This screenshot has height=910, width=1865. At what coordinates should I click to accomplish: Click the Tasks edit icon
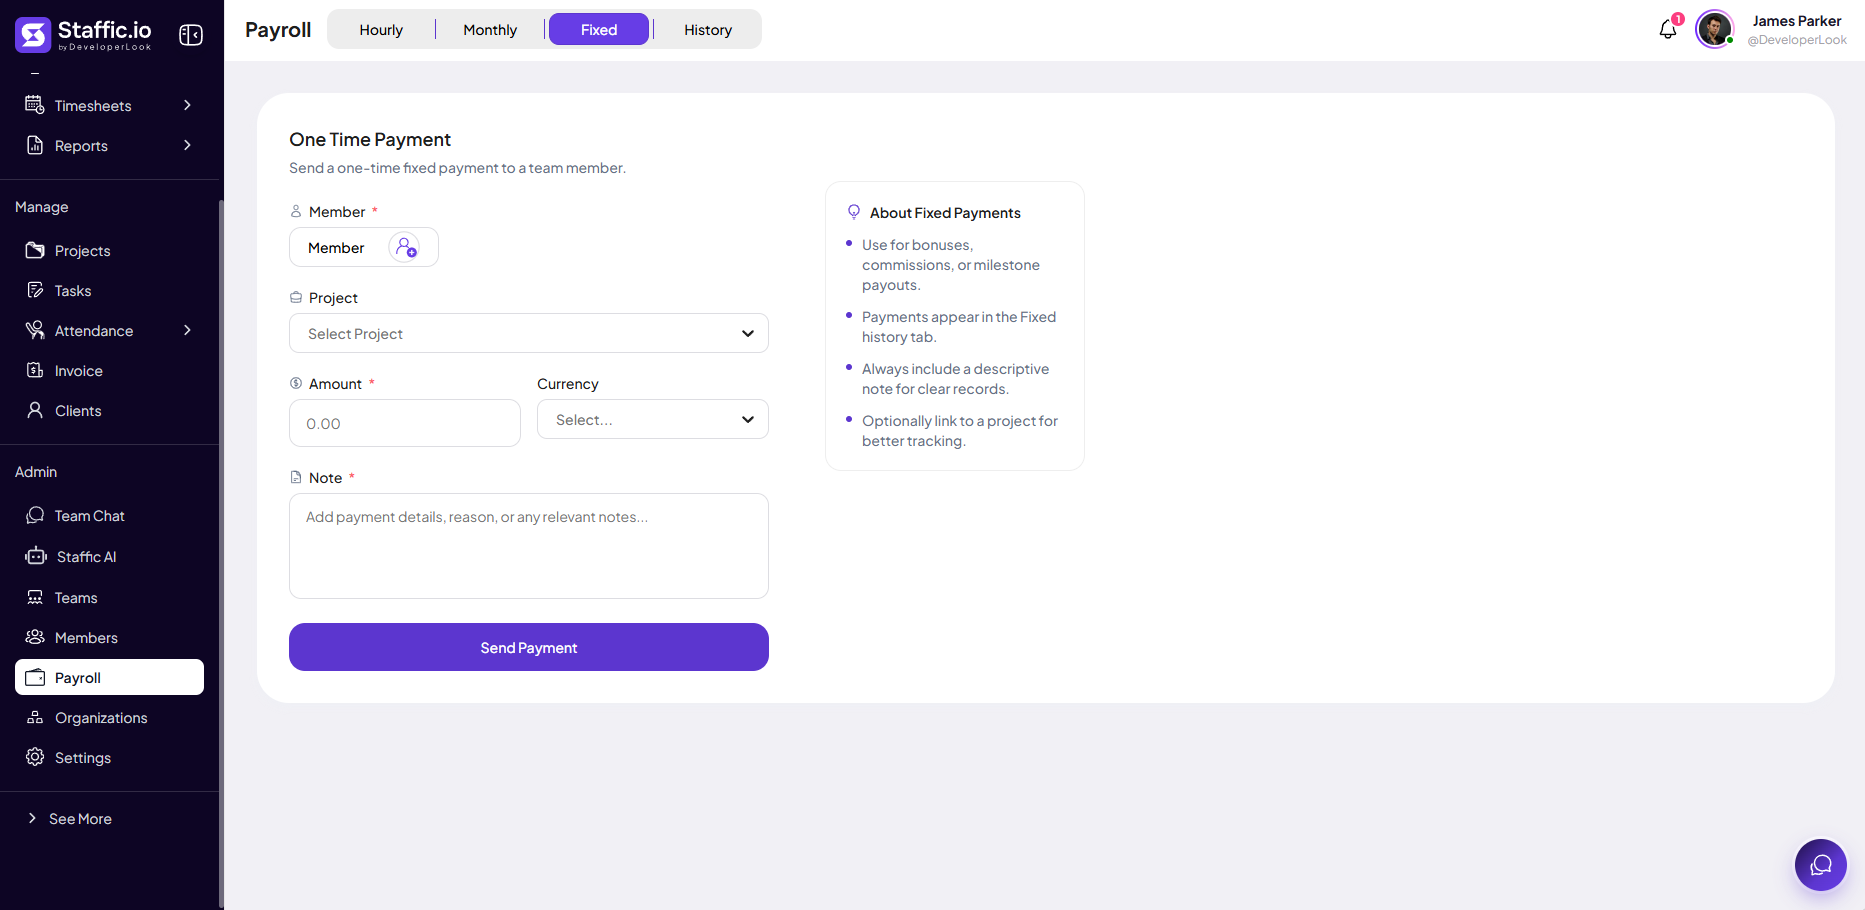[35, 290]
